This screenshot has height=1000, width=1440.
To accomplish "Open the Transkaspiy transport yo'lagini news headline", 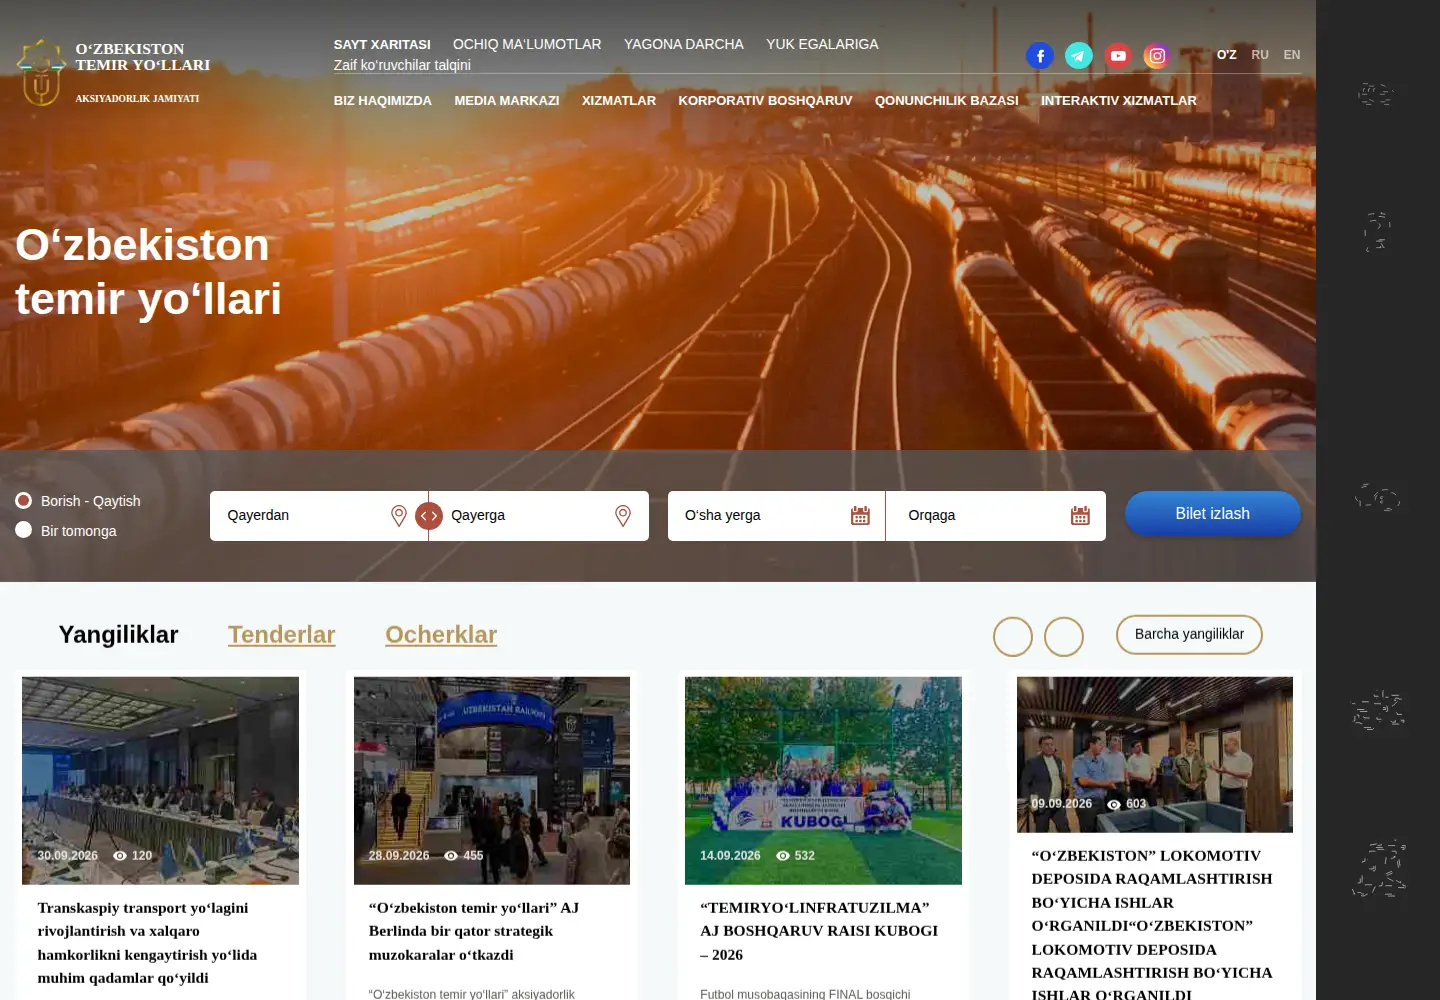I will [147, 943].
